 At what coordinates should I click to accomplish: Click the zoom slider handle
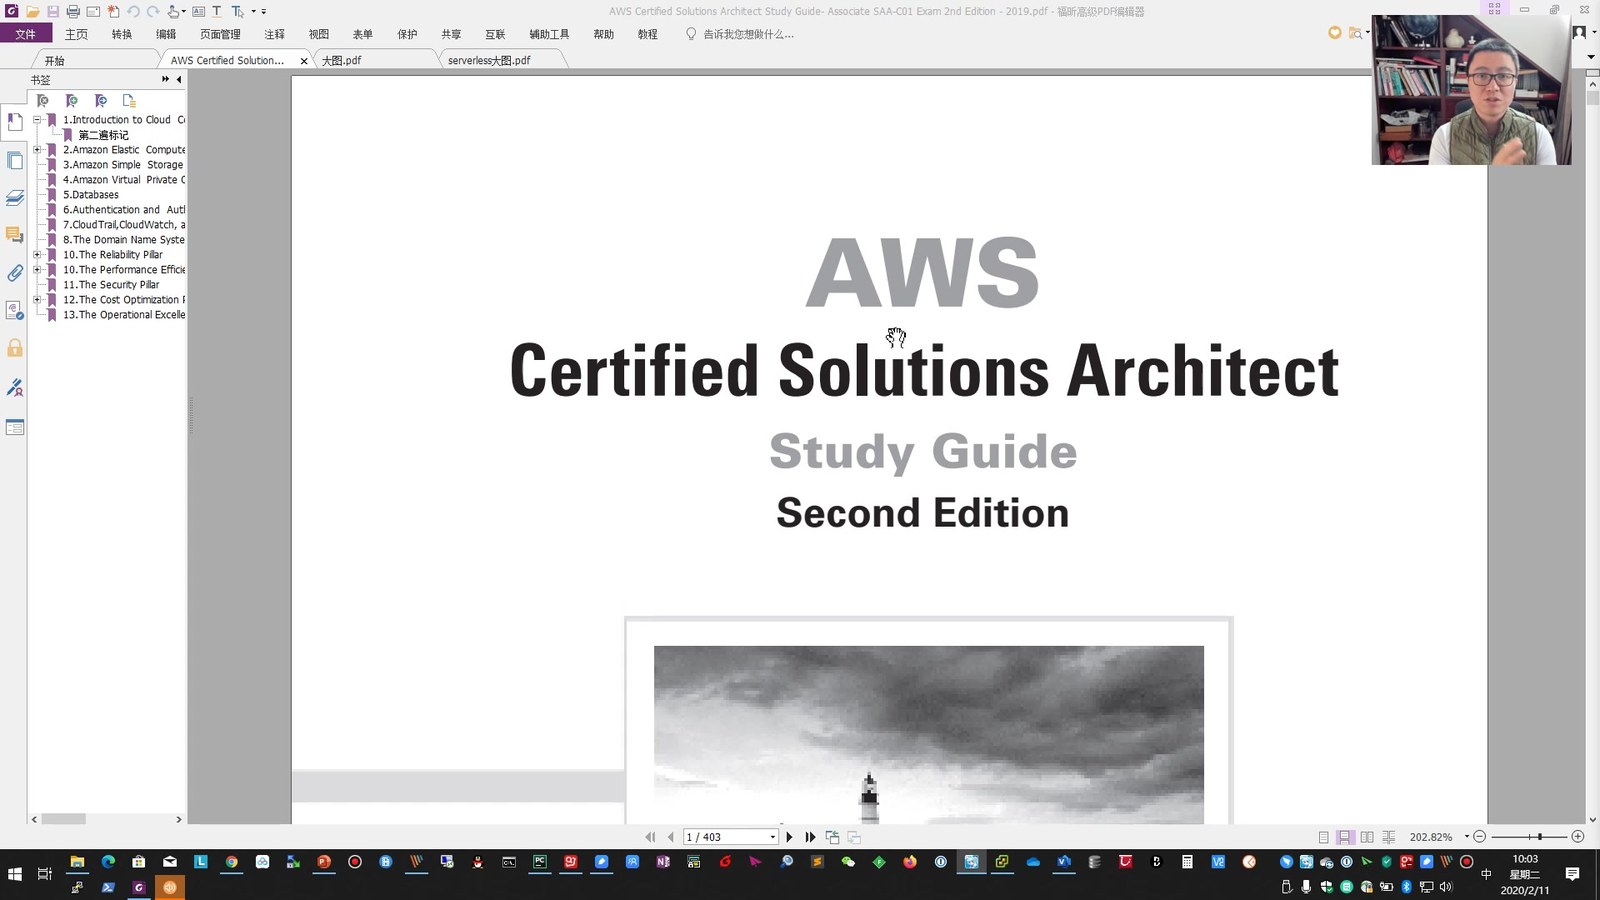(x=1540, y=836)
